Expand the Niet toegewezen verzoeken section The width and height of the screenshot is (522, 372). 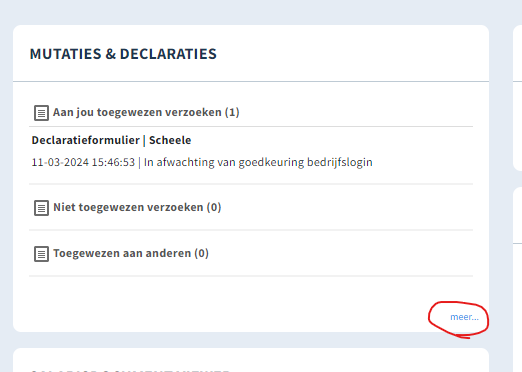point(137,207)
